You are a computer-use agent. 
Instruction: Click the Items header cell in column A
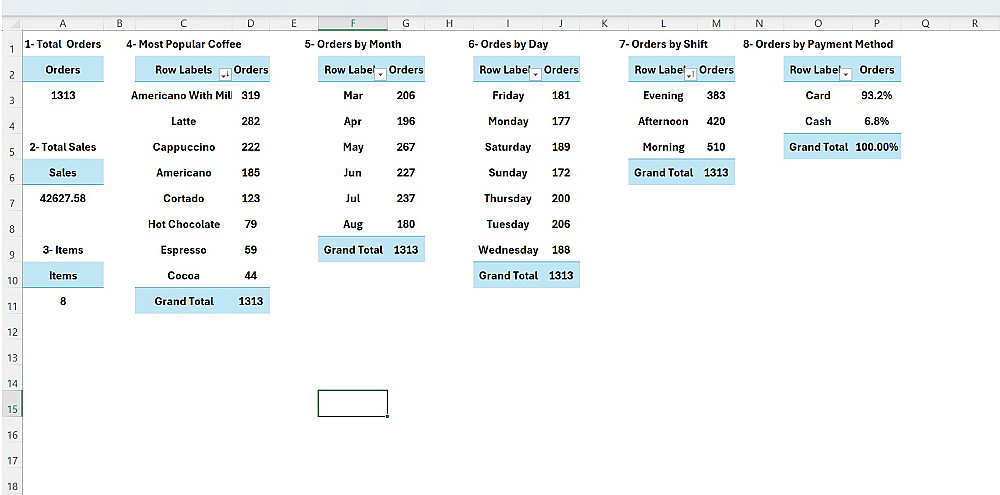[62, 276]
